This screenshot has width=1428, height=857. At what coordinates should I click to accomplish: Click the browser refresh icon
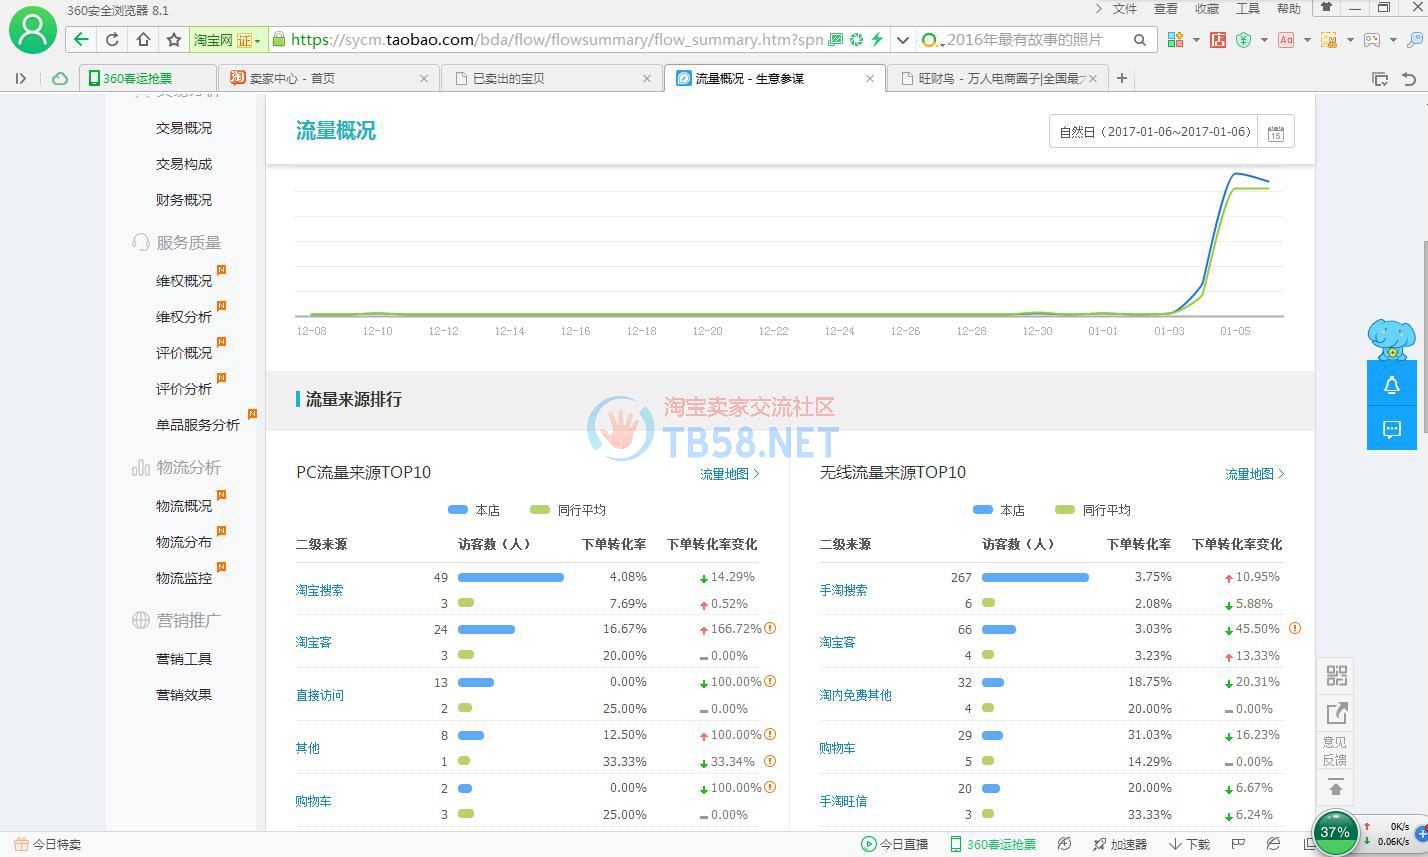(x=112, y=40)
